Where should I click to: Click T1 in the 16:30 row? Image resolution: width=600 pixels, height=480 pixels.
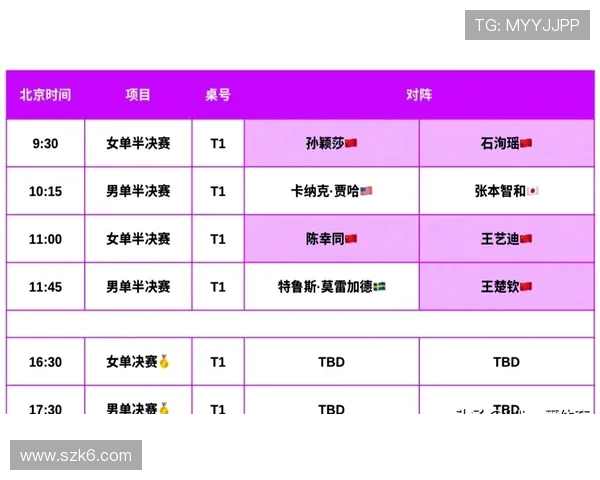point(218,362)
